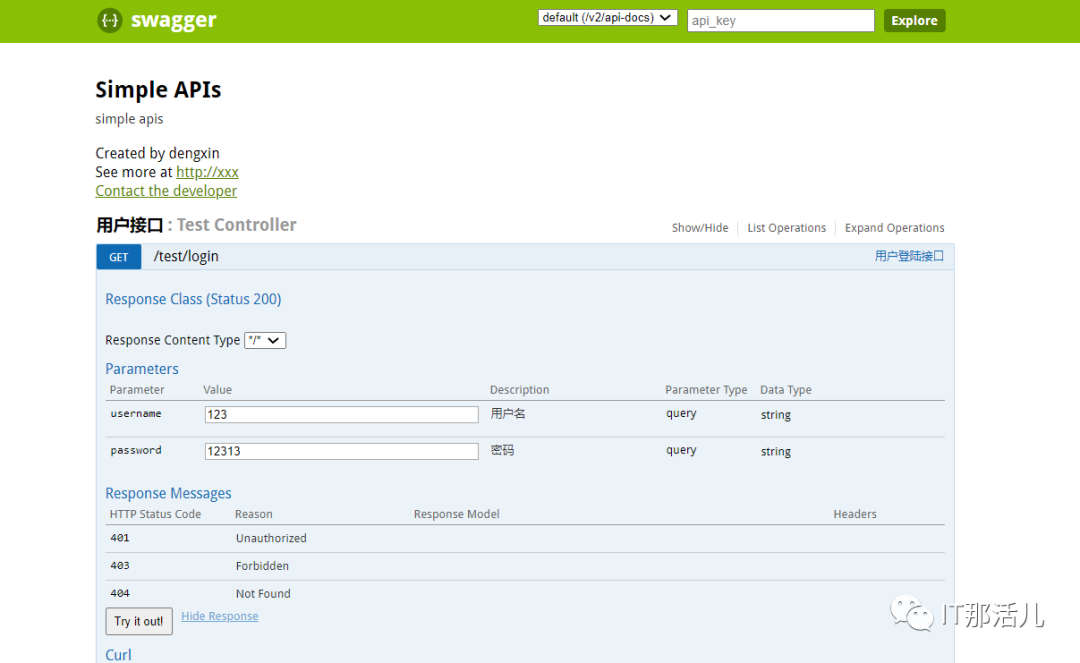Click the Forbidden reason text
The image size is (1080, 663).
coord(262,566)
